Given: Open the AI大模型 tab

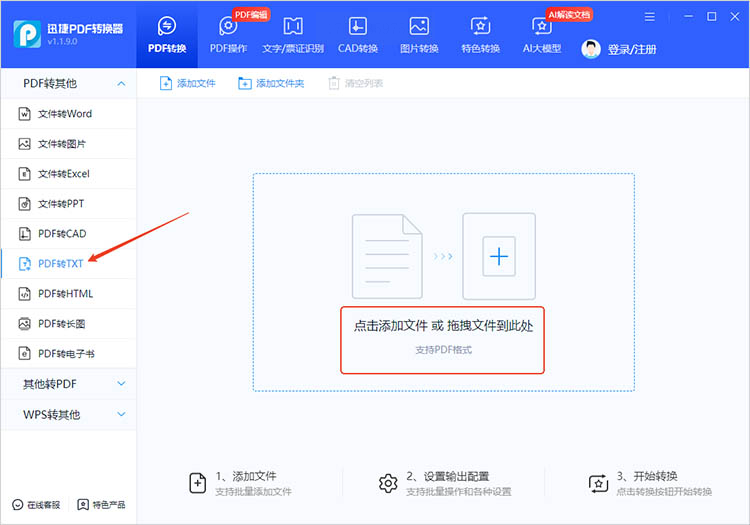Looking at the screenshot, I should (x=541, y=34).
